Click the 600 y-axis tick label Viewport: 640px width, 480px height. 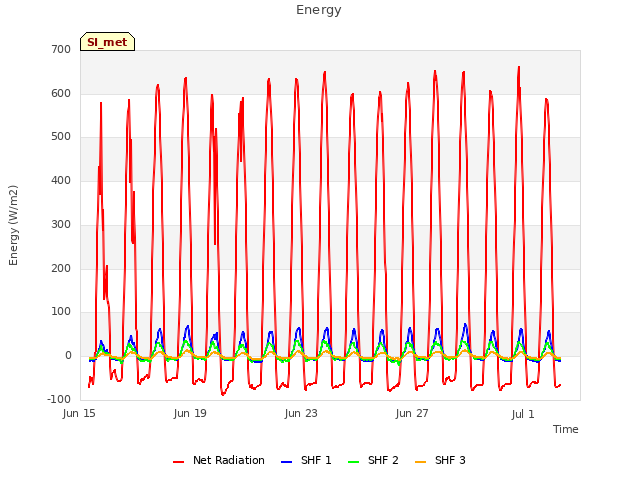tap(61, 93)
